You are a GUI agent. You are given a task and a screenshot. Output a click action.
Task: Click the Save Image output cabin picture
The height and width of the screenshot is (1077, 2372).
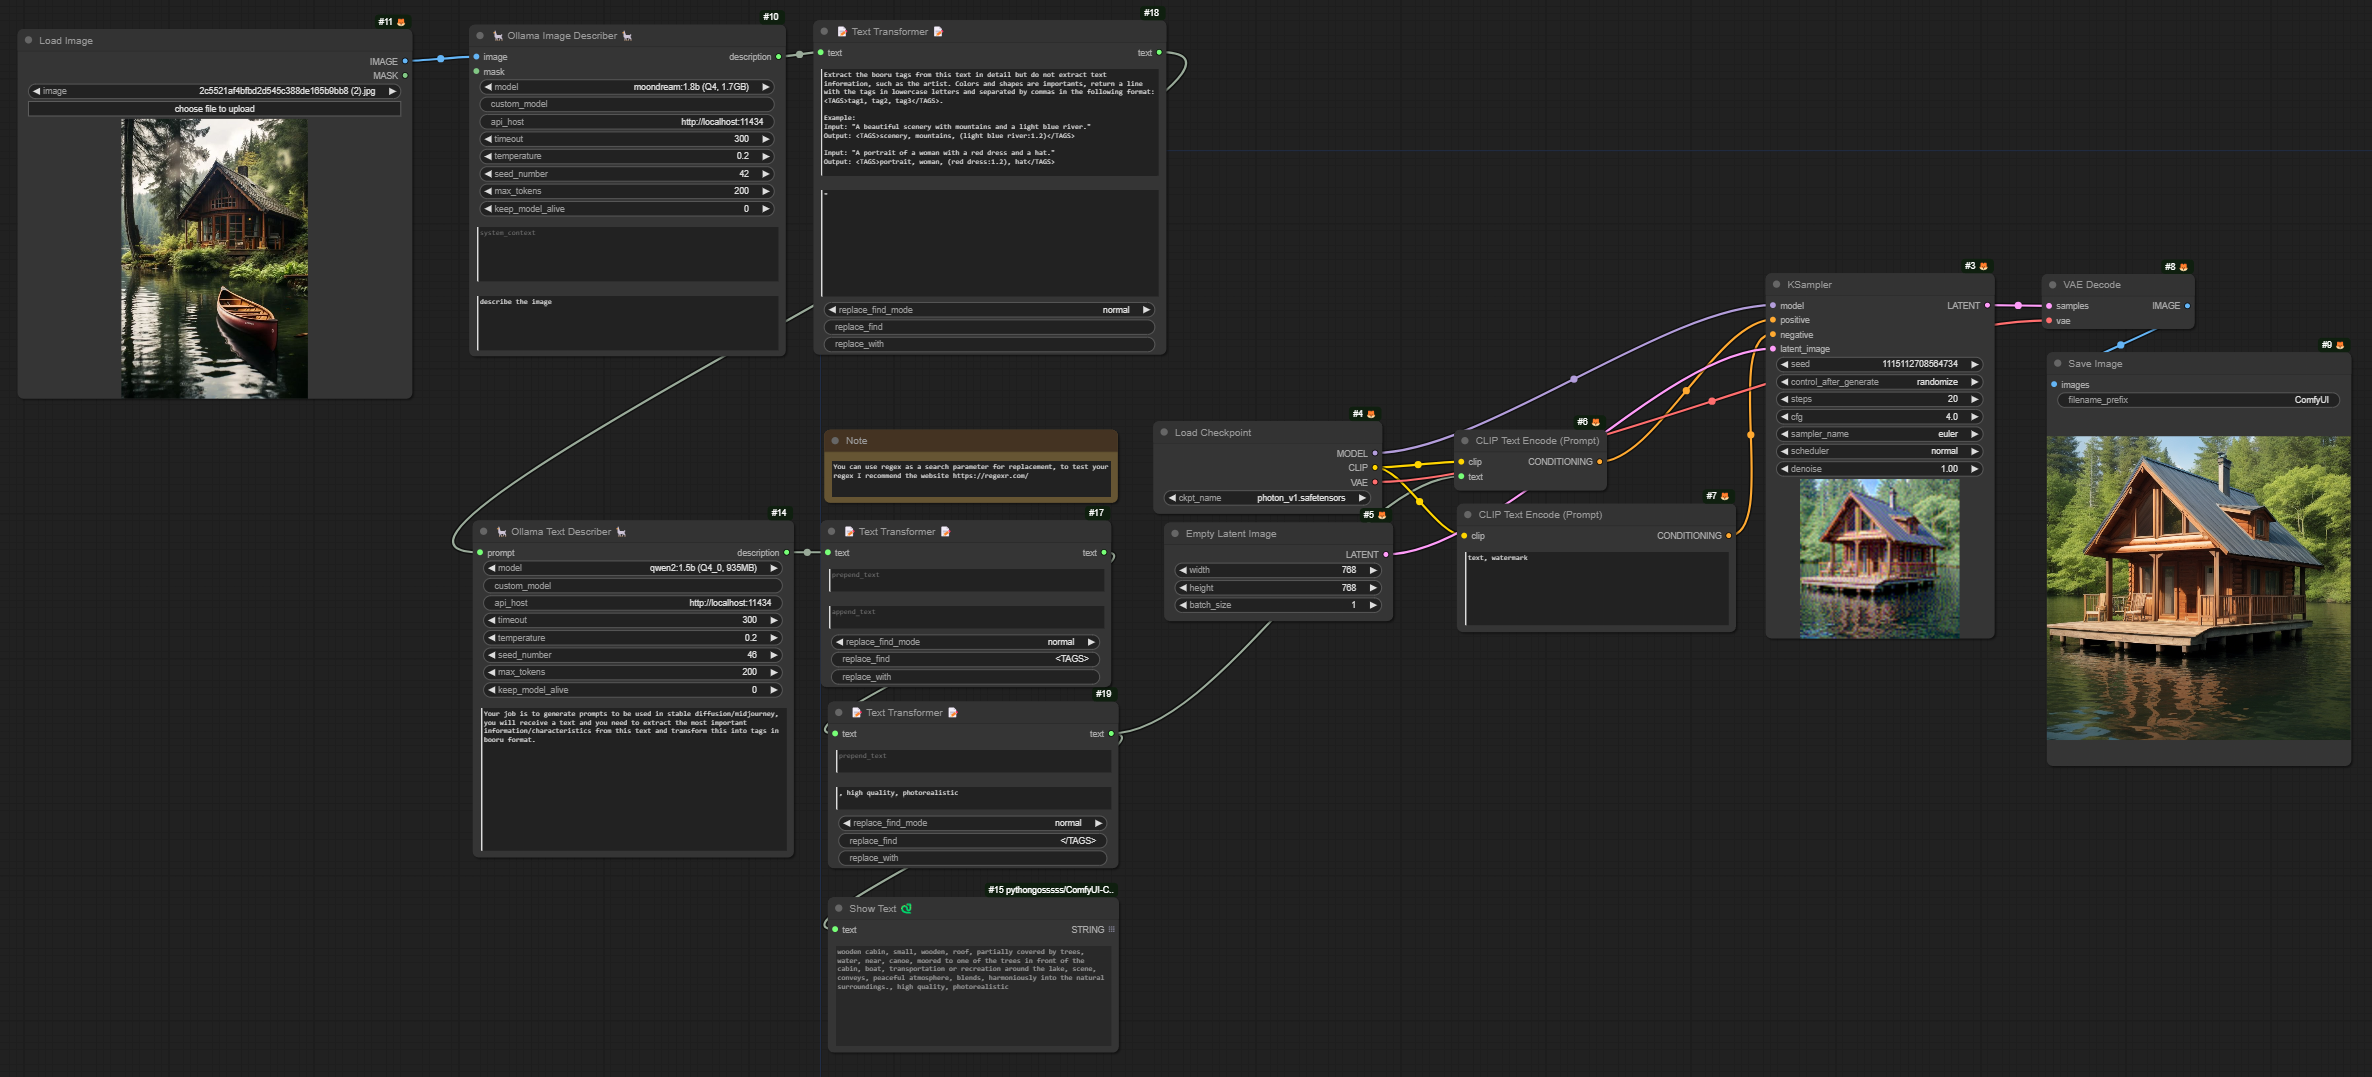[x=2198, y=588]
